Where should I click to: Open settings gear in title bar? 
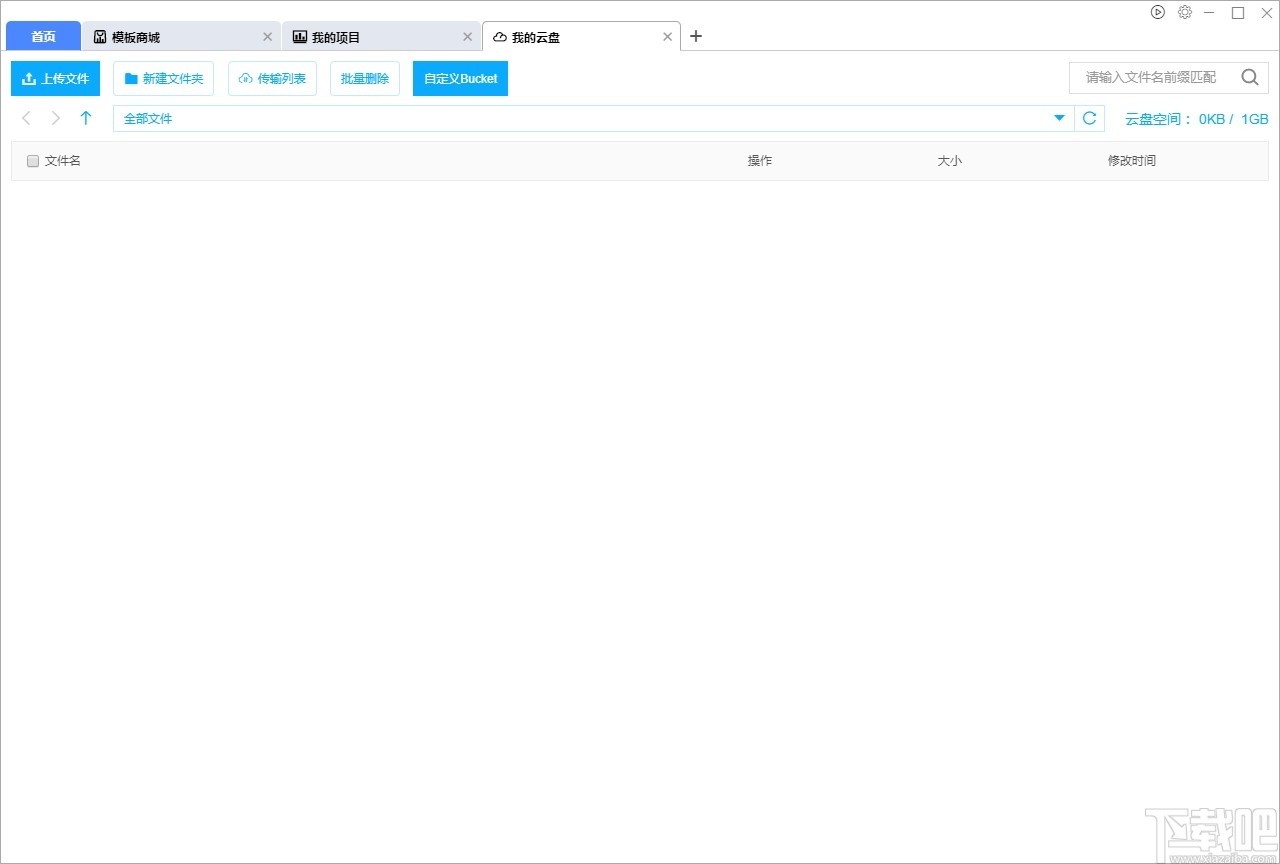point(1185,12)
